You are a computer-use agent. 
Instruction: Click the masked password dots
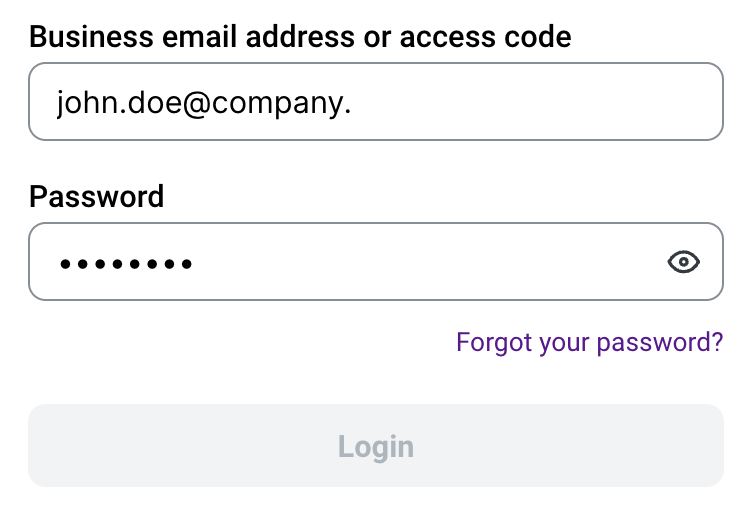[126, 264]
